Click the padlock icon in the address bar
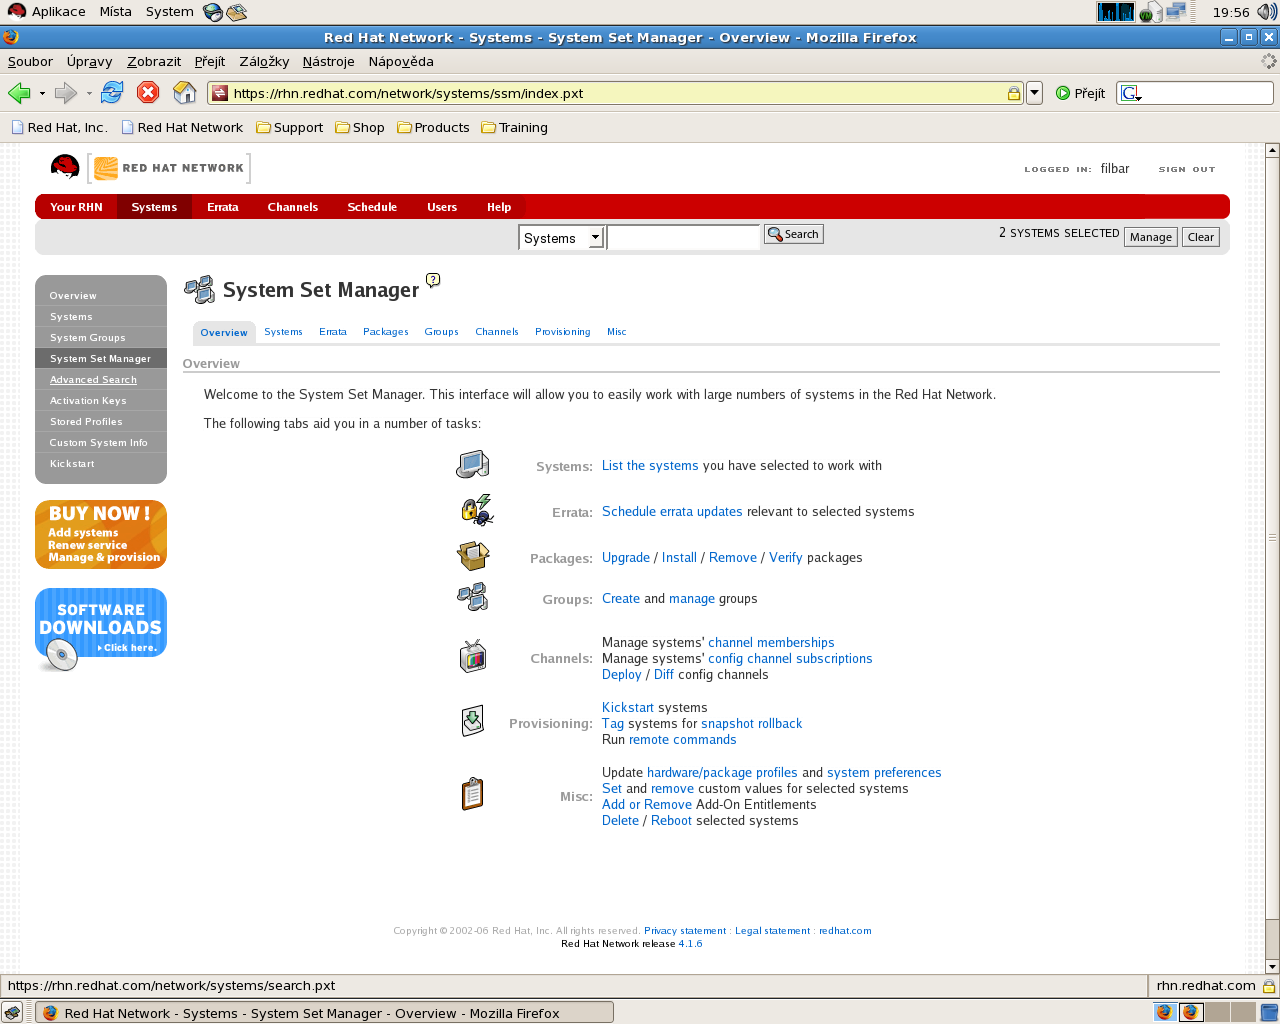Image resolution: width=1280 pixels, height=1024 pixels. [x=1014, y=93]
